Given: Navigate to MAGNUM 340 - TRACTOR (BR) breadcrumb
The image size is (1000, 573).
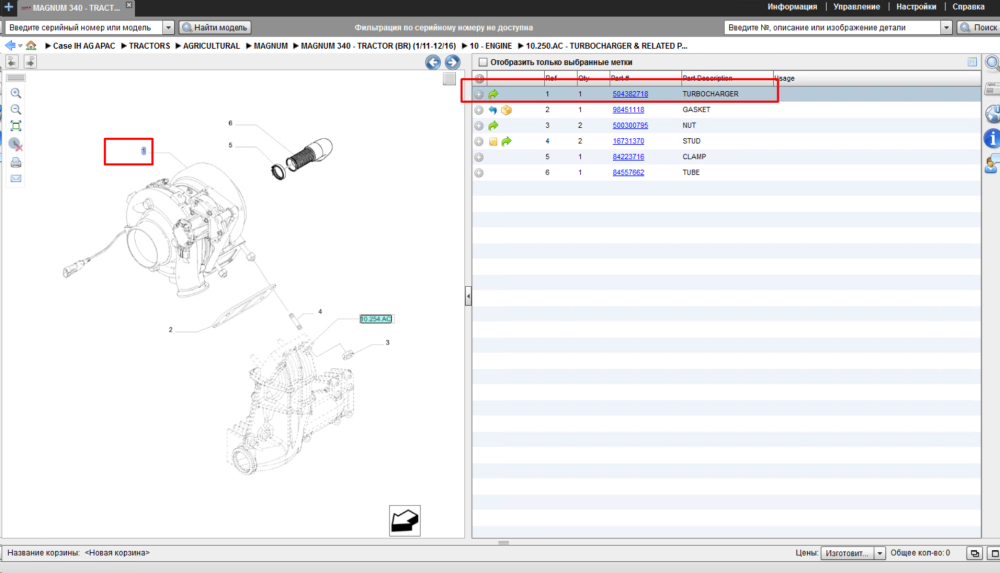Looking at the screenshot, I should (378, 46).
